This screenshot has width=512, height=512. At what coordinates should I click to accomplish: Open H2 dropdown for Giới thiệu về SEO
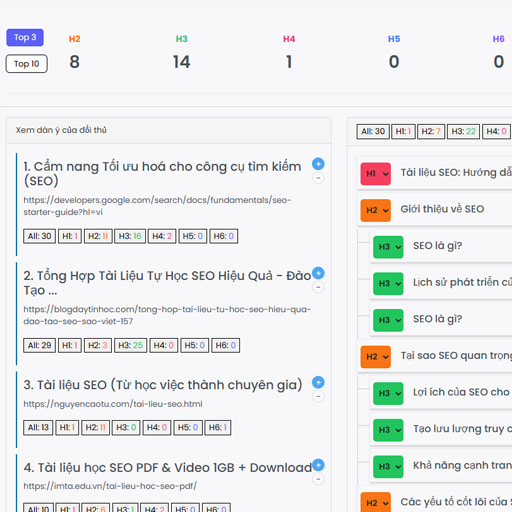pyautogui.click(x=375, y=210)
